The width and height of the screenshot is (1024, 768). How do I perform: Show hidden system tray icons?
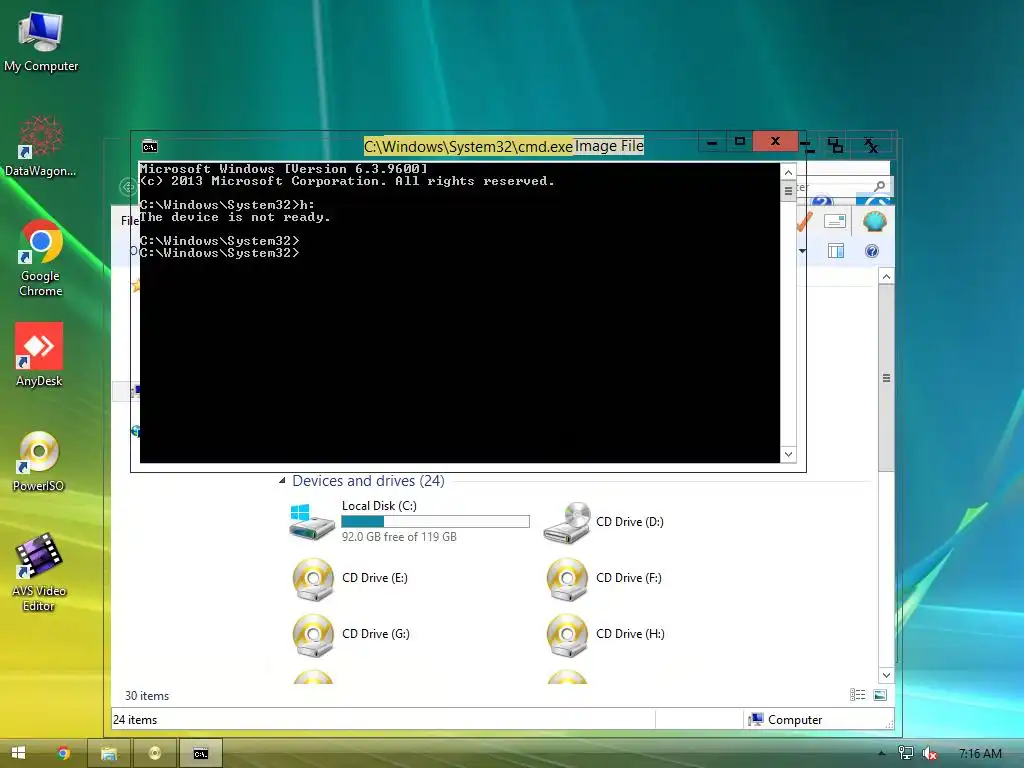(882, 753)
